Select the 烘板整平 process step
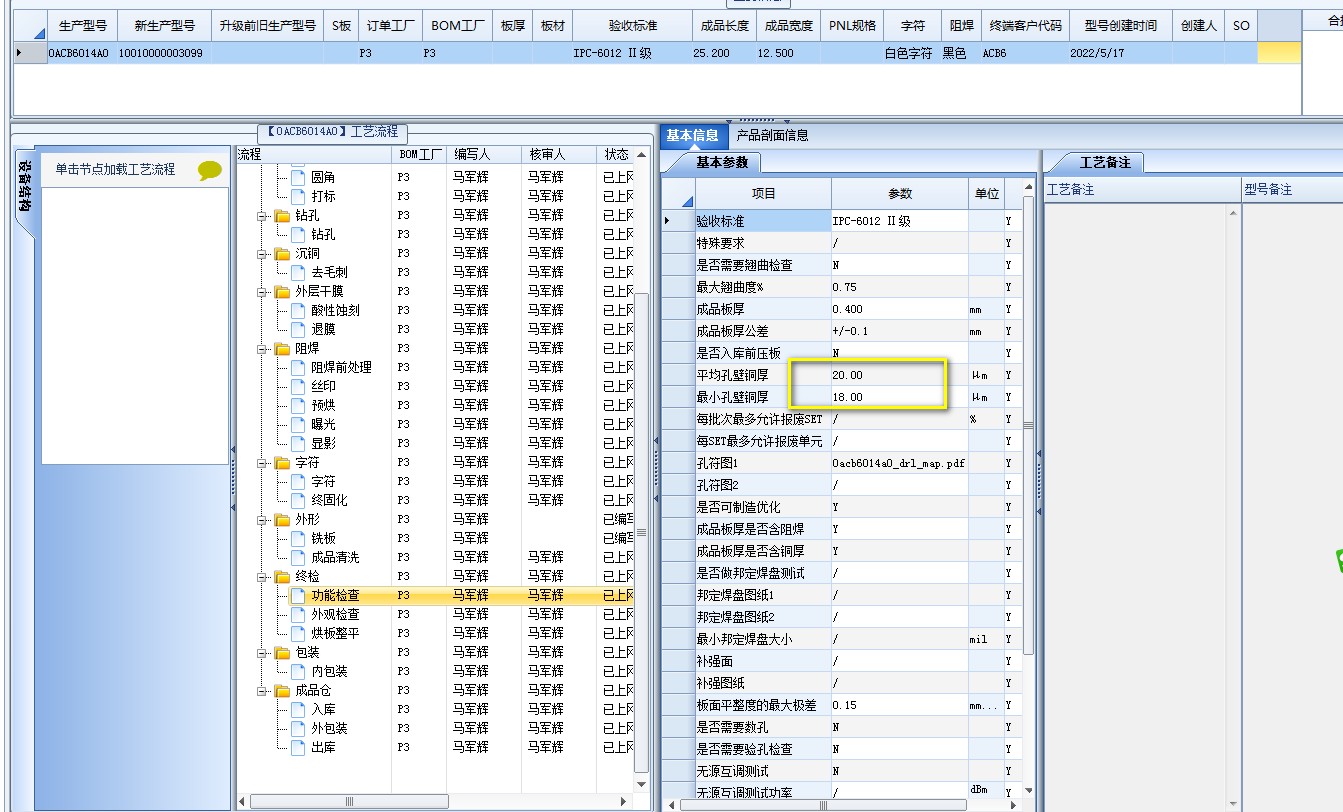Image resolution: width=1343 pixels, height=812 pixels. coord(335,633)
